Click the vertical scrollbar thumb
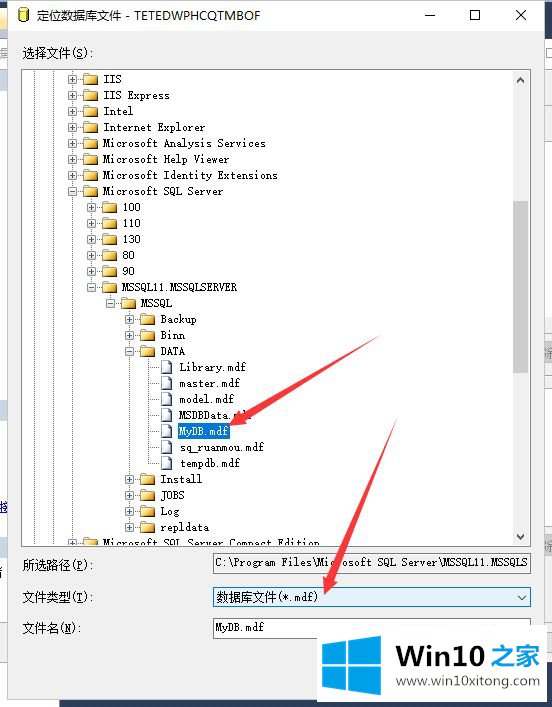552x707 pixels. click(x=520, y=286)
